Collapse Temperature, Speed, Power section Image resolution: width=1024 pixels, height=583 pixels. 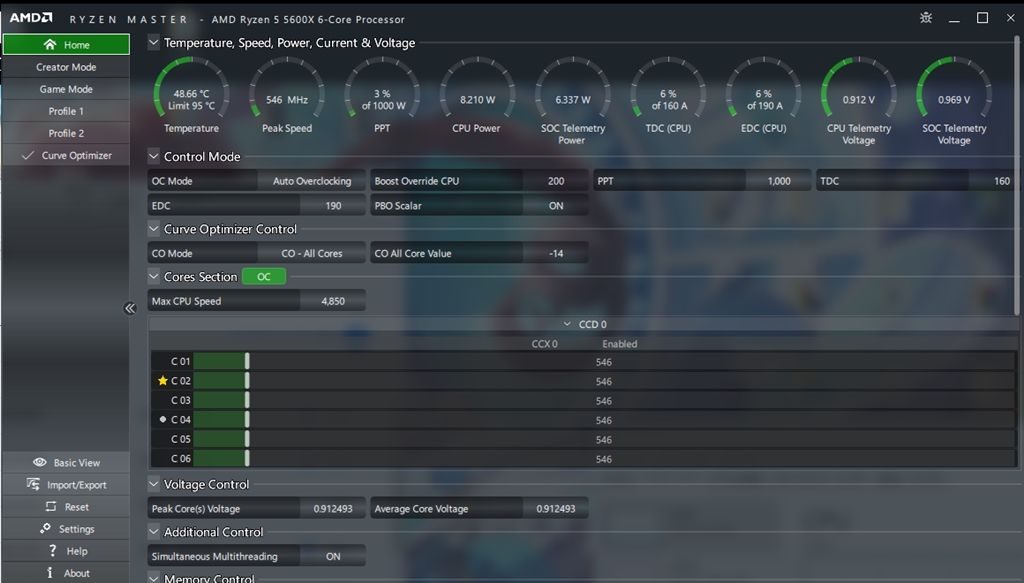[153, 42]
